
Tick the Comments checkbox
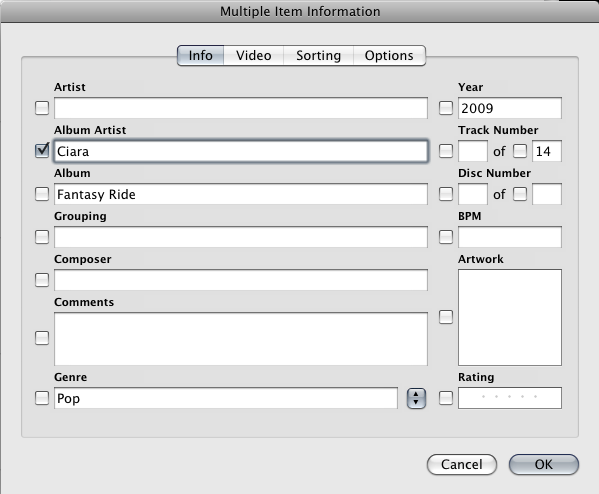click(x=42, y=338)
